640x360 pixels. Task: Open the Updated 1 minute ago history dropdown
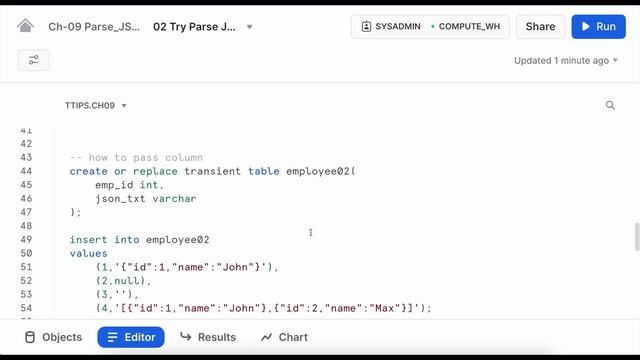tap(566, 60)
